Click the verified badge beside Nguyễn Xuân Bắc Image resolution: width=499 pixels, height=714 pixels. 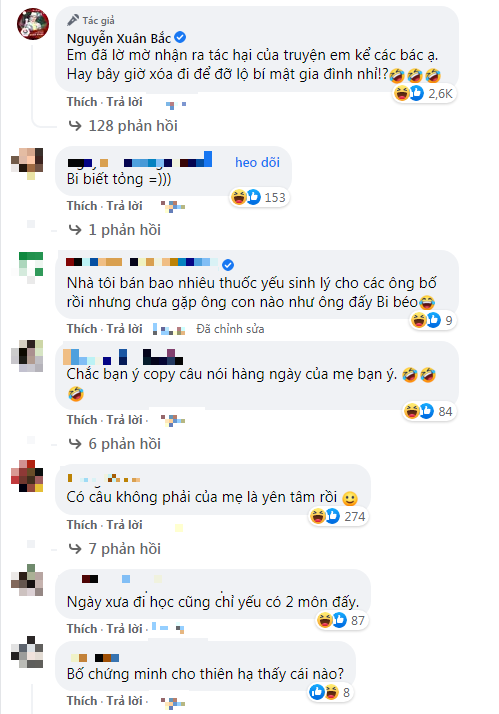pyautogui.click(x=180, y=37)
